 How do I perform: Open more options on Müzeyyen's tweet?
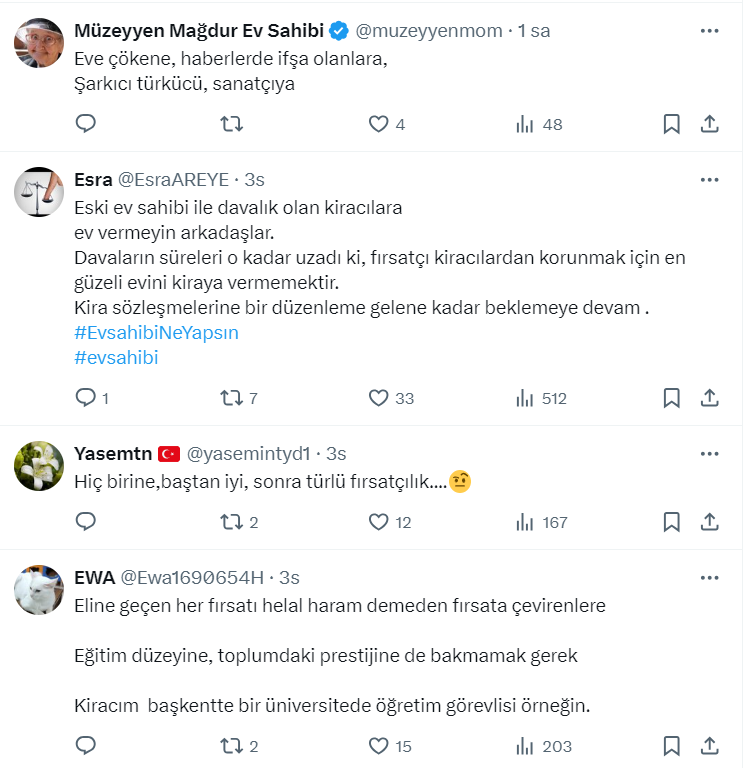709,31
